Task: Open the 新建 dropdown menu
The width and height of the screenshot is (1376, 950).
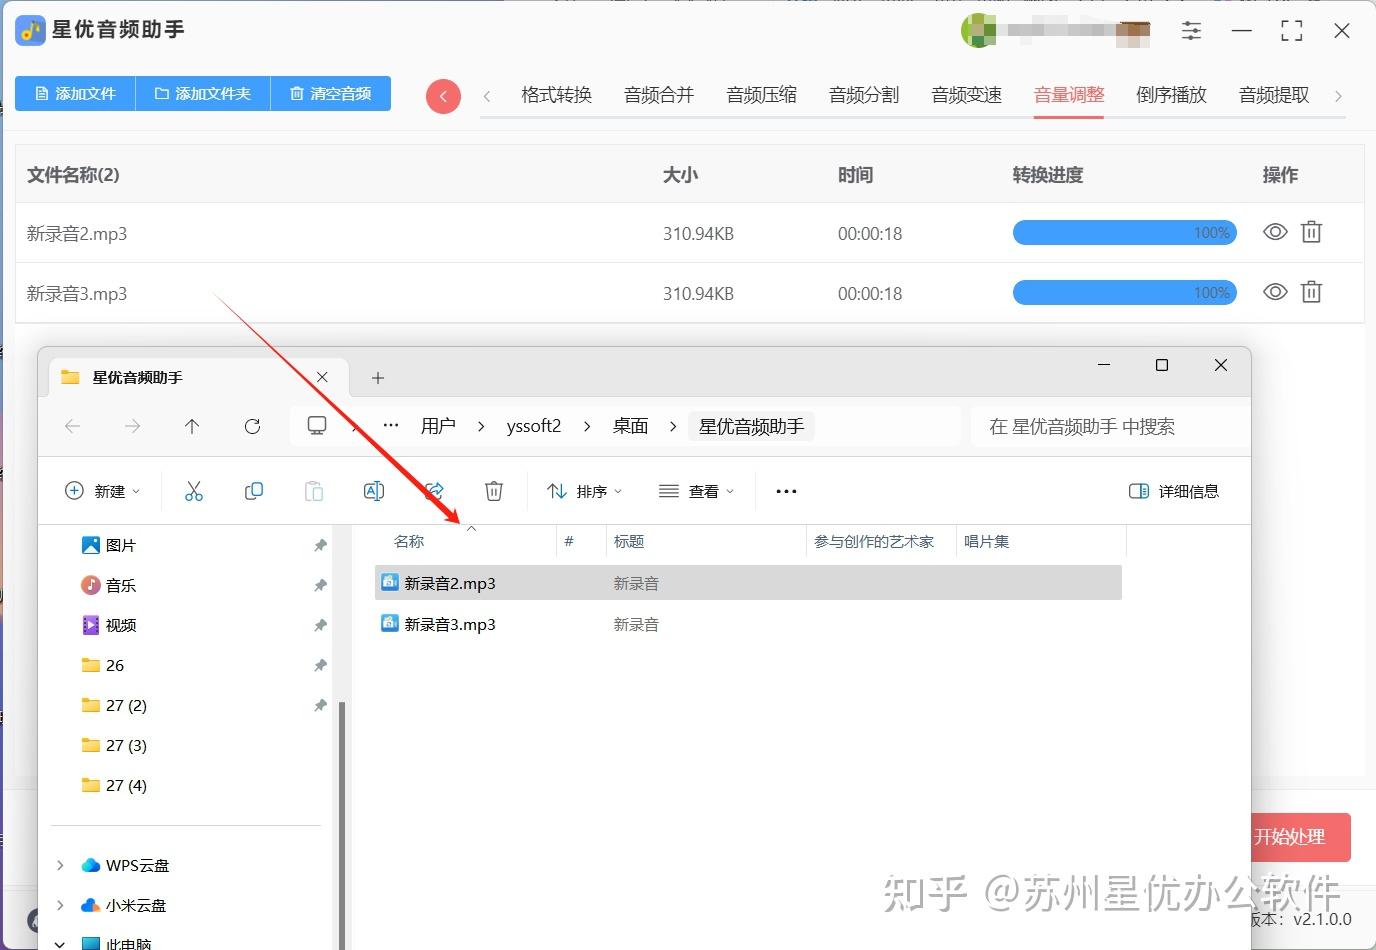Action: click(102, 491)
